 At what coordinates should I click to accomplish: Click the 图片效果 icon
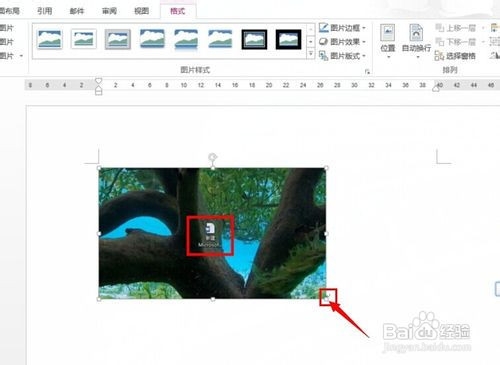324,42
